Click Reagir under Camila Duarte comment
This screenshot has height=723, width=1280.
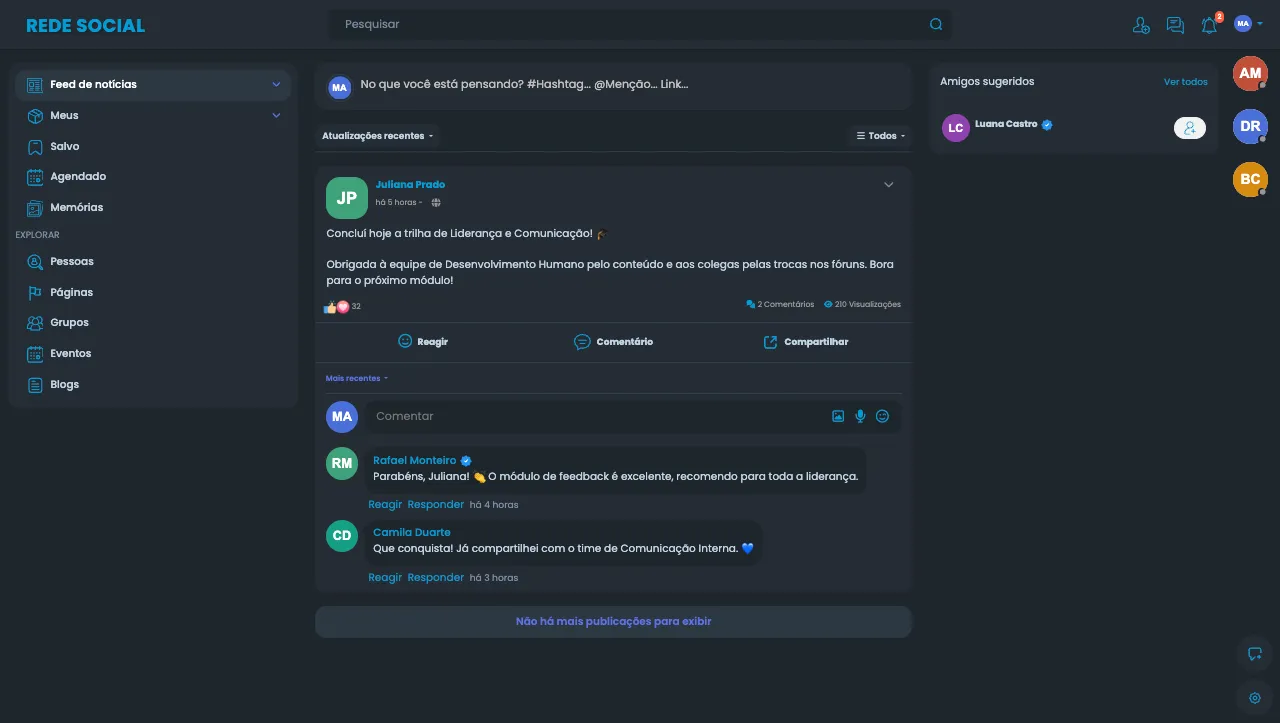tap(385, 577)
